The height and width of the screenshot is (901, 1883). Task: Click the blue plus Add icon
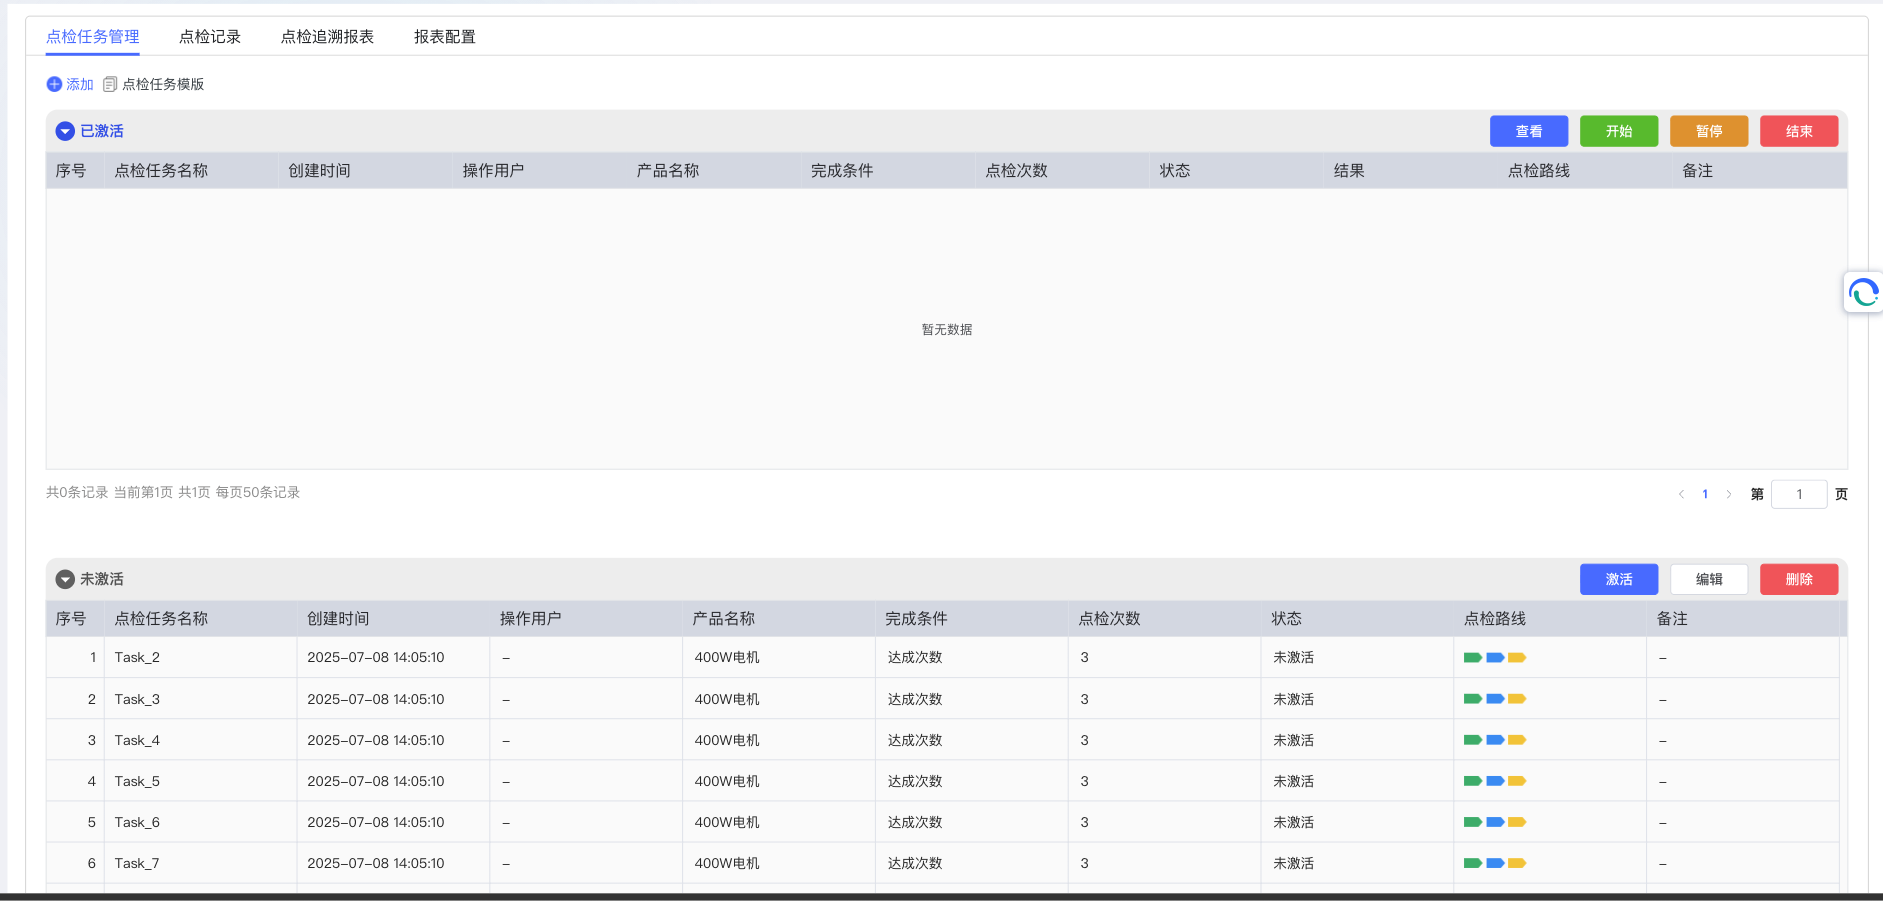point(54,85)
